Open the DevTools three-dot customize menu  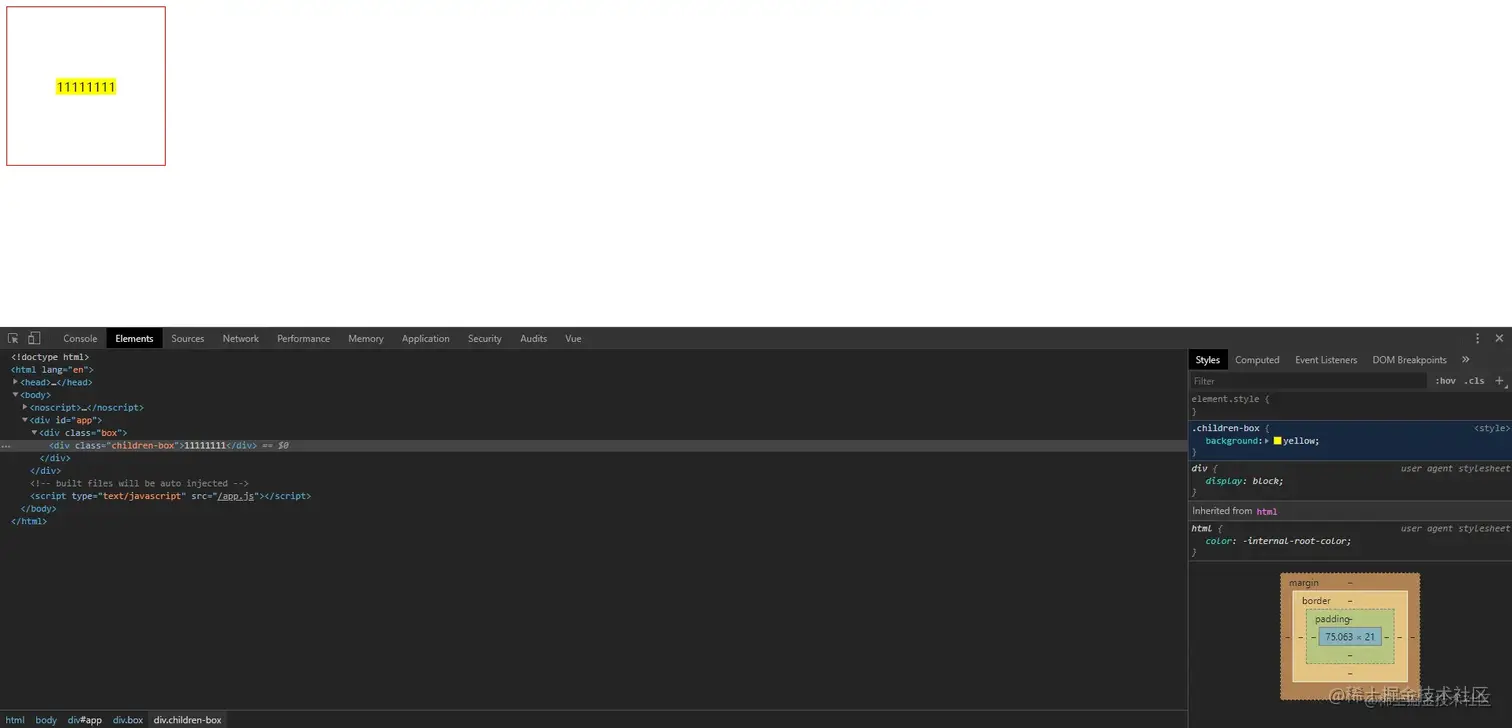pyautogui.click(x=1477, y=339)
